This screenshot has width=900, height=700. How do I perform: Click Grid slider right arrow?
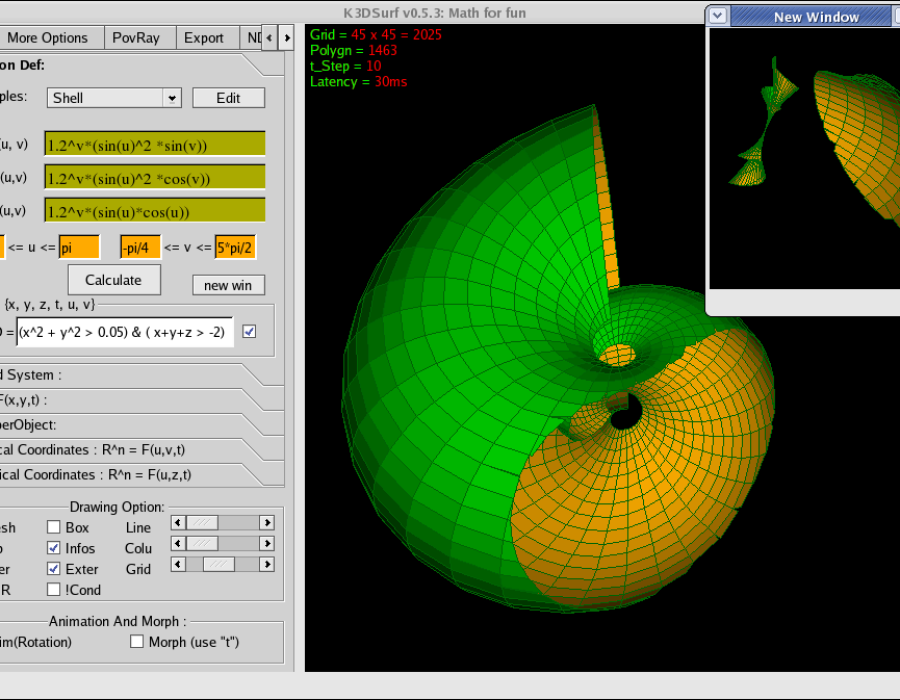(x=267, y=565)
